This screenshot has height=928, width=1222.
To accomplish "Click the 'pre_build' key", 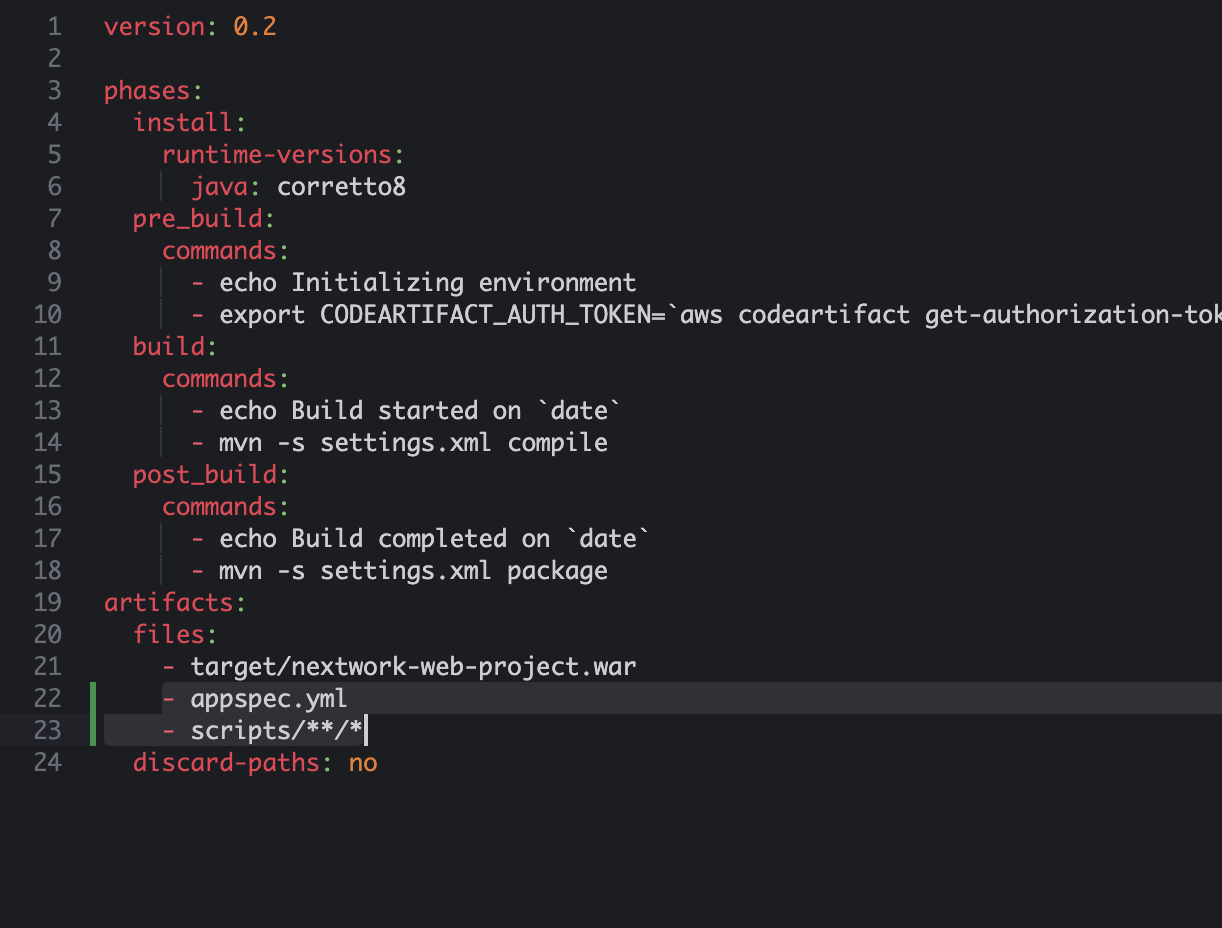I will [x=197, y=219].
